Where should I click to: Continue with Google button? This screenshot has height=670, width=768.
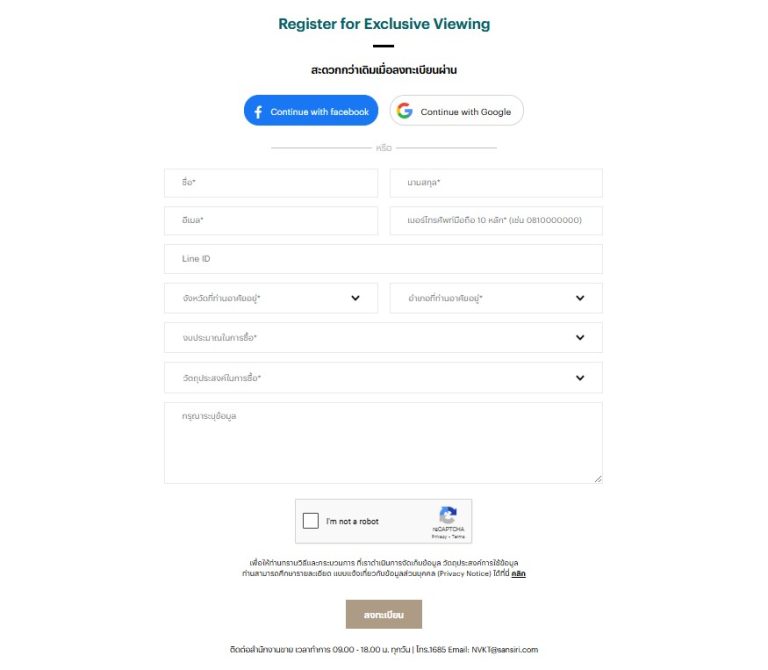click(x=456, y=110)
